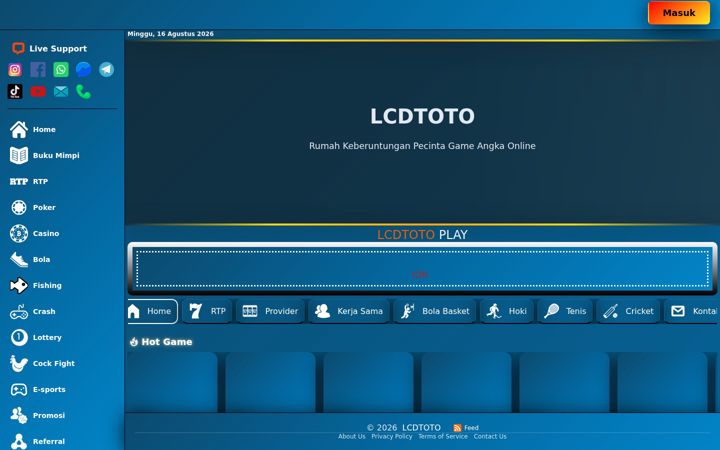Select the Cricket tab
The width and height of the screenshot is (720, 450).
click(x=628, y=311)
